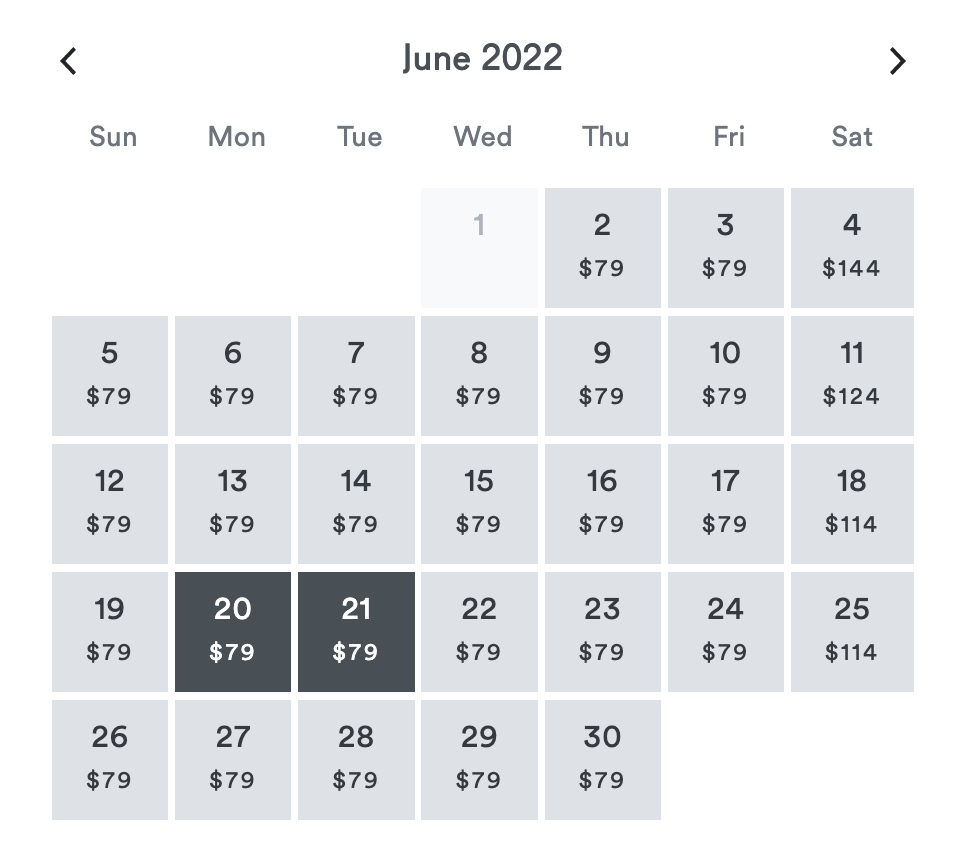Select June 19 date cell
The image size is (954, 854).
coord(110,632)
